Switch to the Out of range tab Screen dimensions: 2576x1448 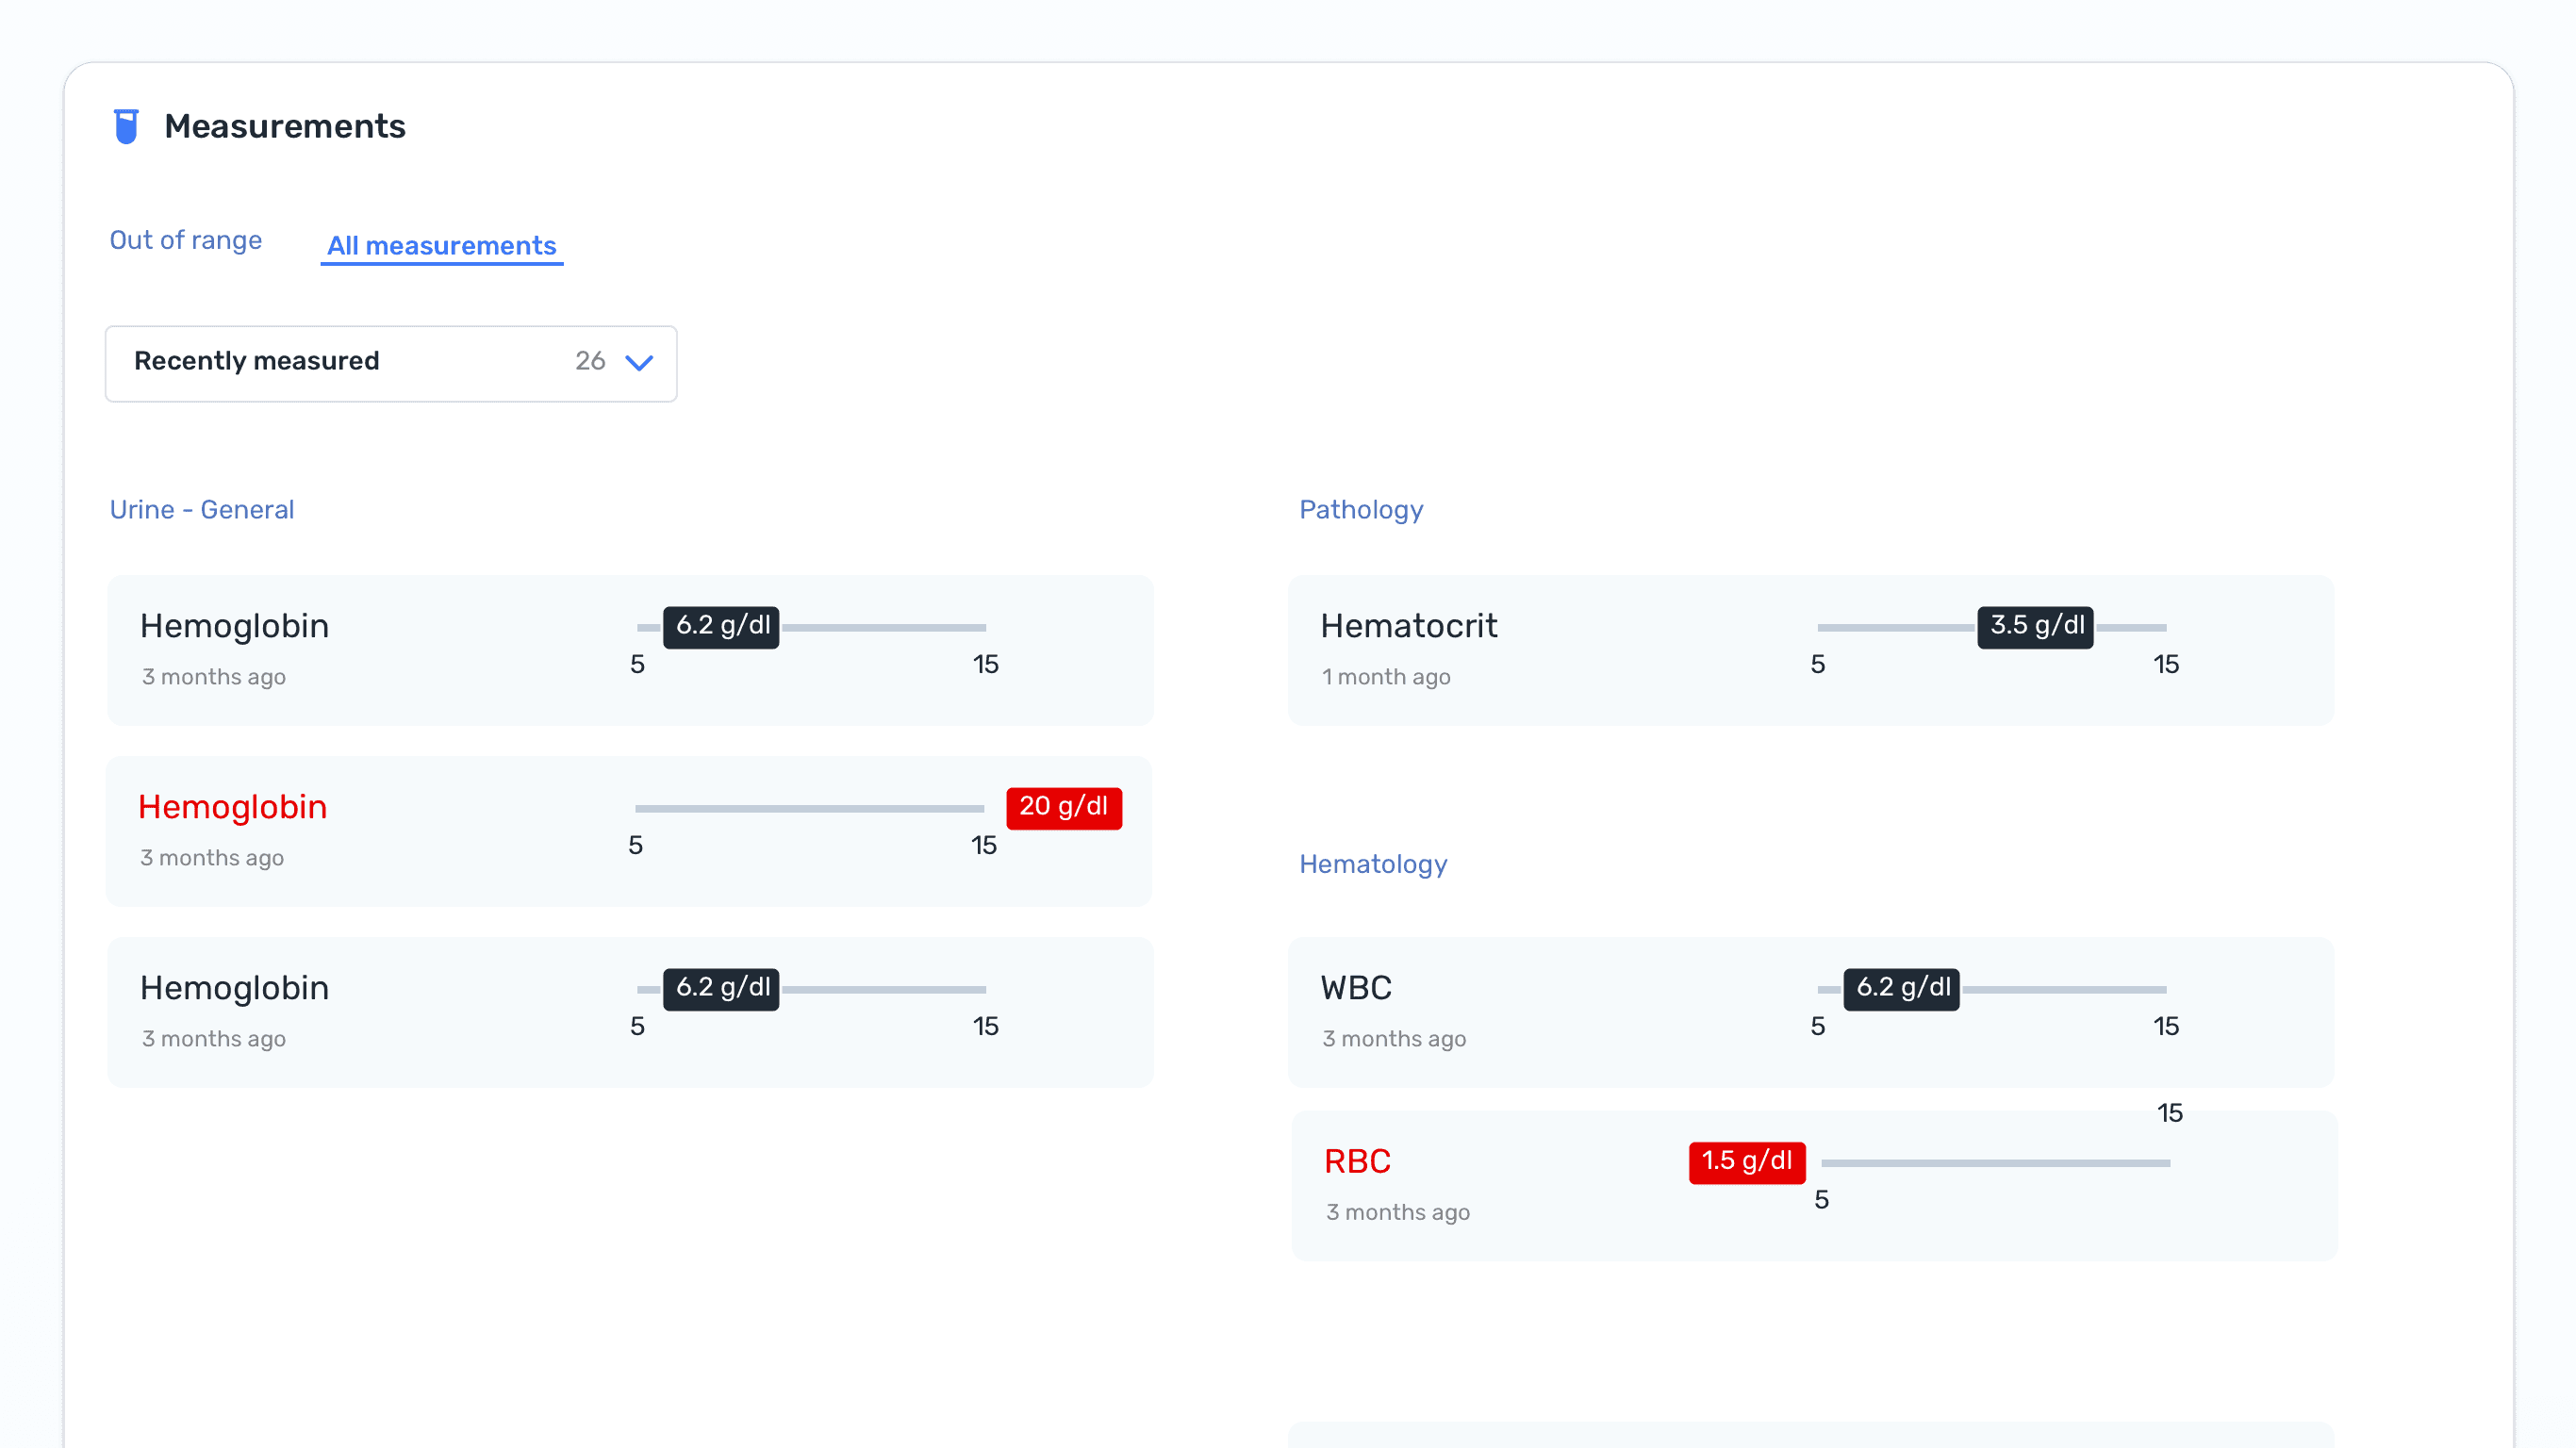(185, 240)
